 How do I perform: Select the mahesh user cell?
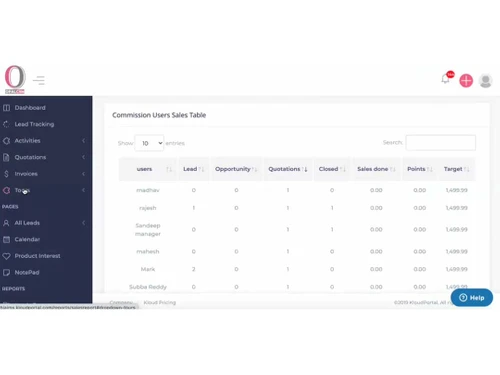pos(148,251)
